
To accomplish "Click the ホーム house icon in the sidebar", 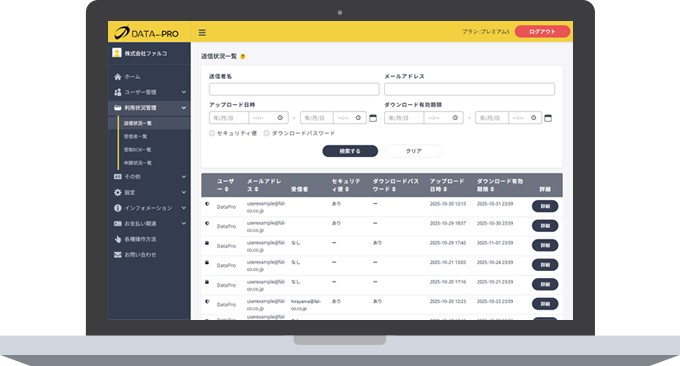I will tap(118, 77).
